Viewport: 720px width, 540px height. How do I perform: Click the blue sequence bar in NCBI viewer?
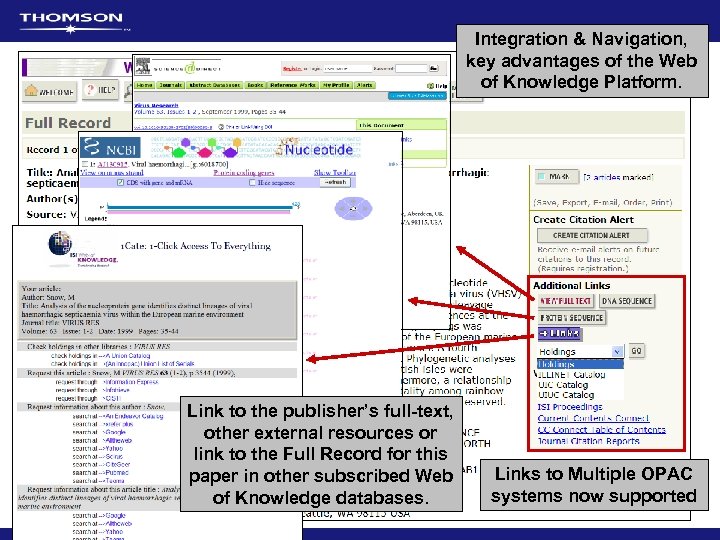199,208
